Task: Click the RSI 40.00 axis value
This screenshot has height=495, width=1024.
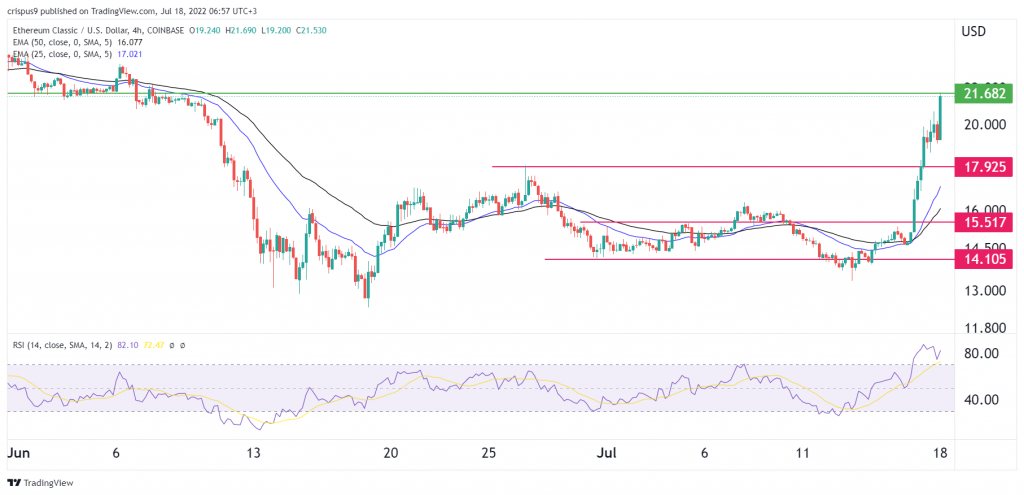Action: (x=980, y=400)
